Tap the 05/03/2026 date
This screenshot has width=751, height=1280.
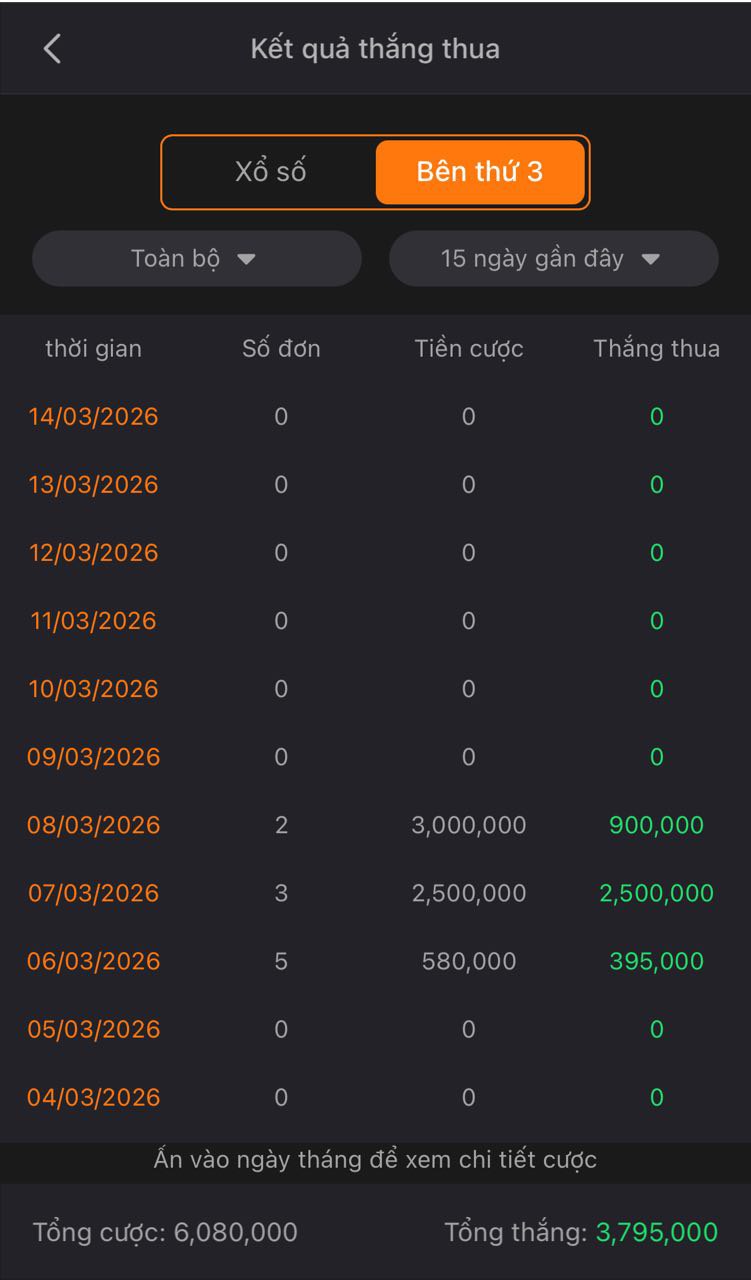pyautogui.click(x=93, y=1029)
